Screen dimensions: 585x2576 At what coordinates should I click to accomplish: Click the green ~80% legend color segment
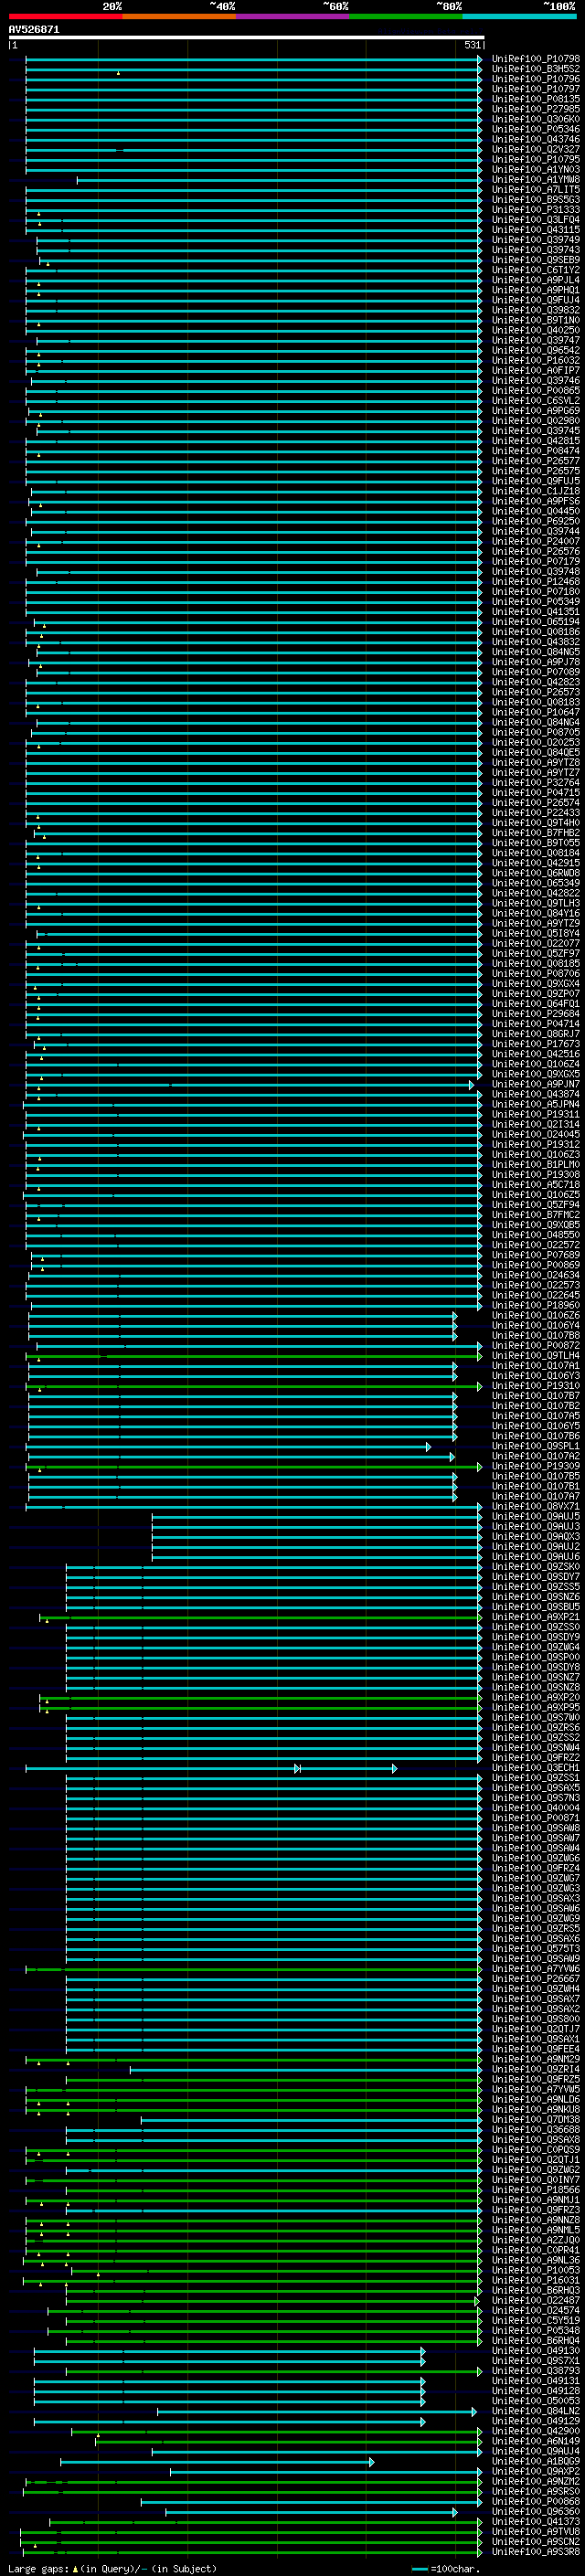406,16
